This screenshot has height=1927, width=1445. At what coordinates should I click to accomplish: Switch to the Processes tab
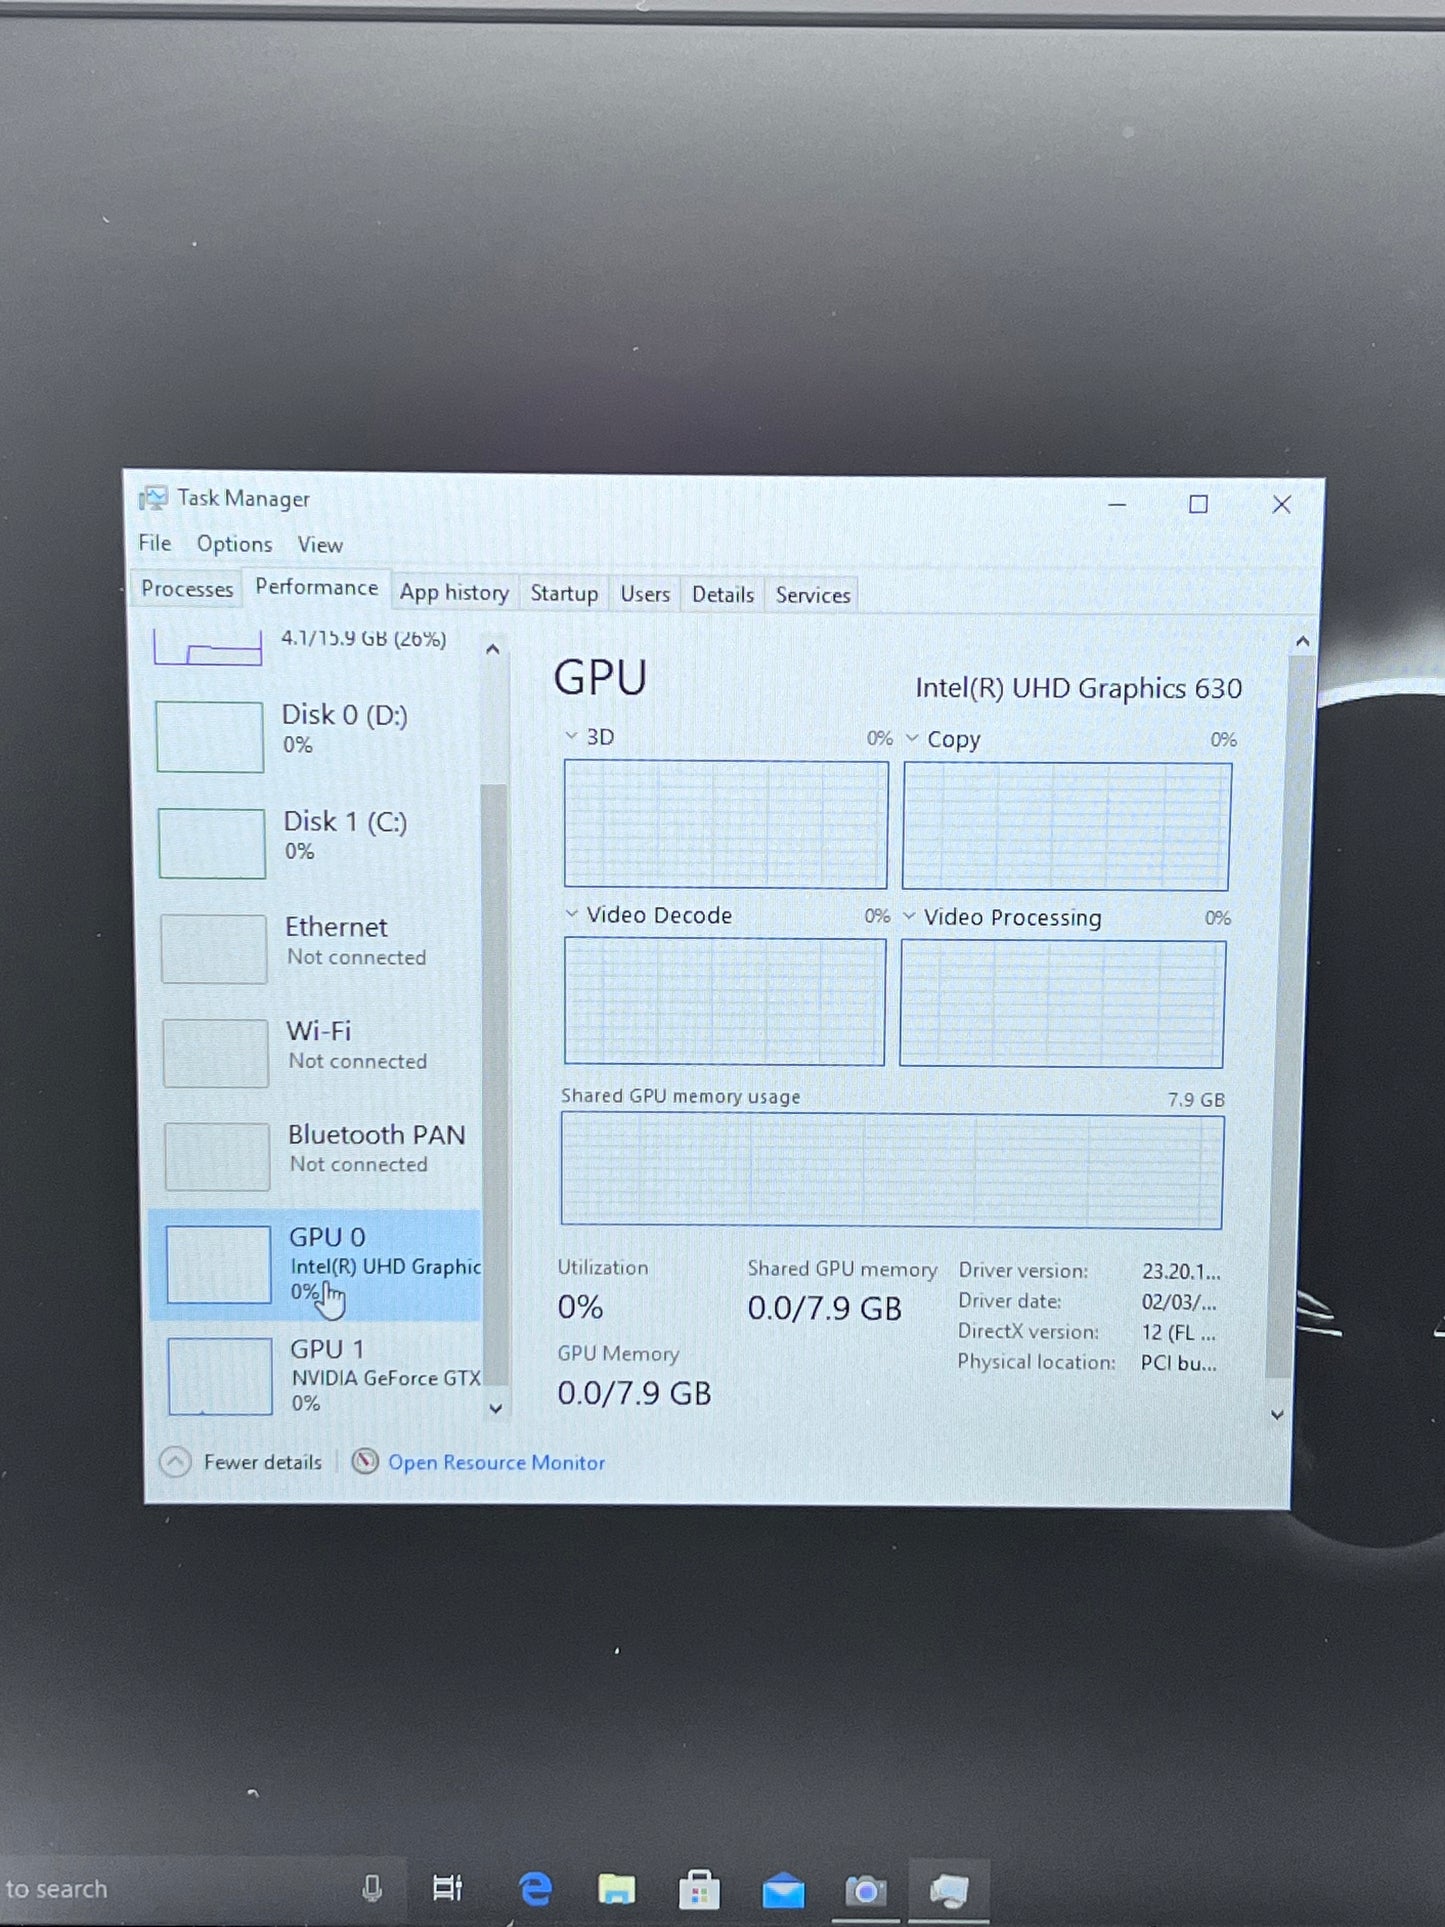coord(187,589)
